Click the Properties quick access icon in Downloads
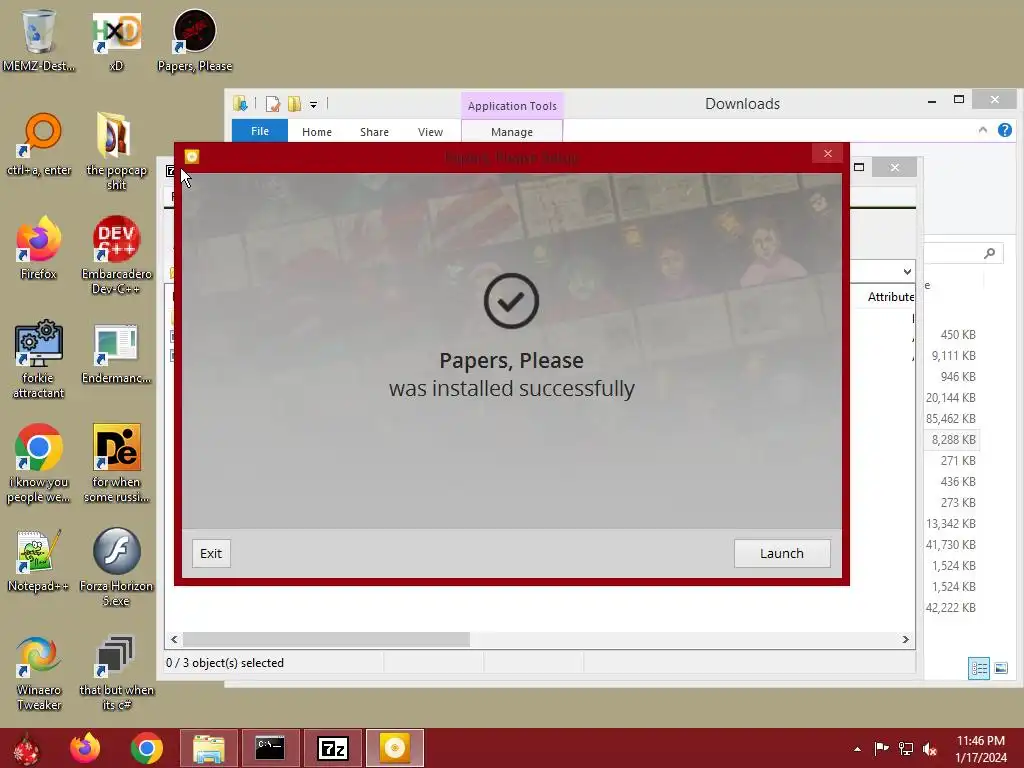 273,104
